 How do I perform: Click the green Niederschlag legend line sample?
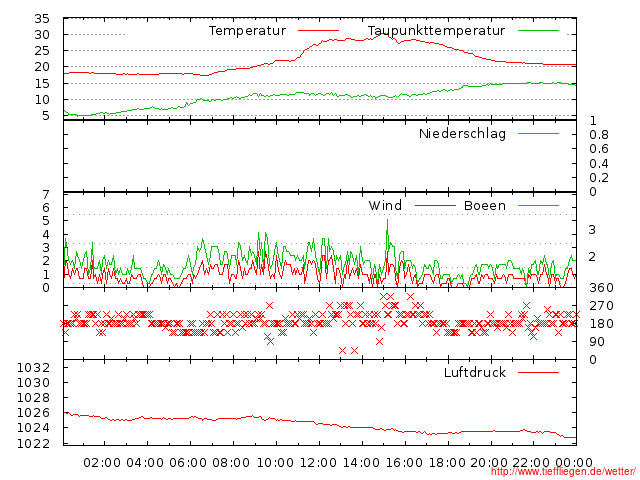pyautogui.click(x=538, y=133)
